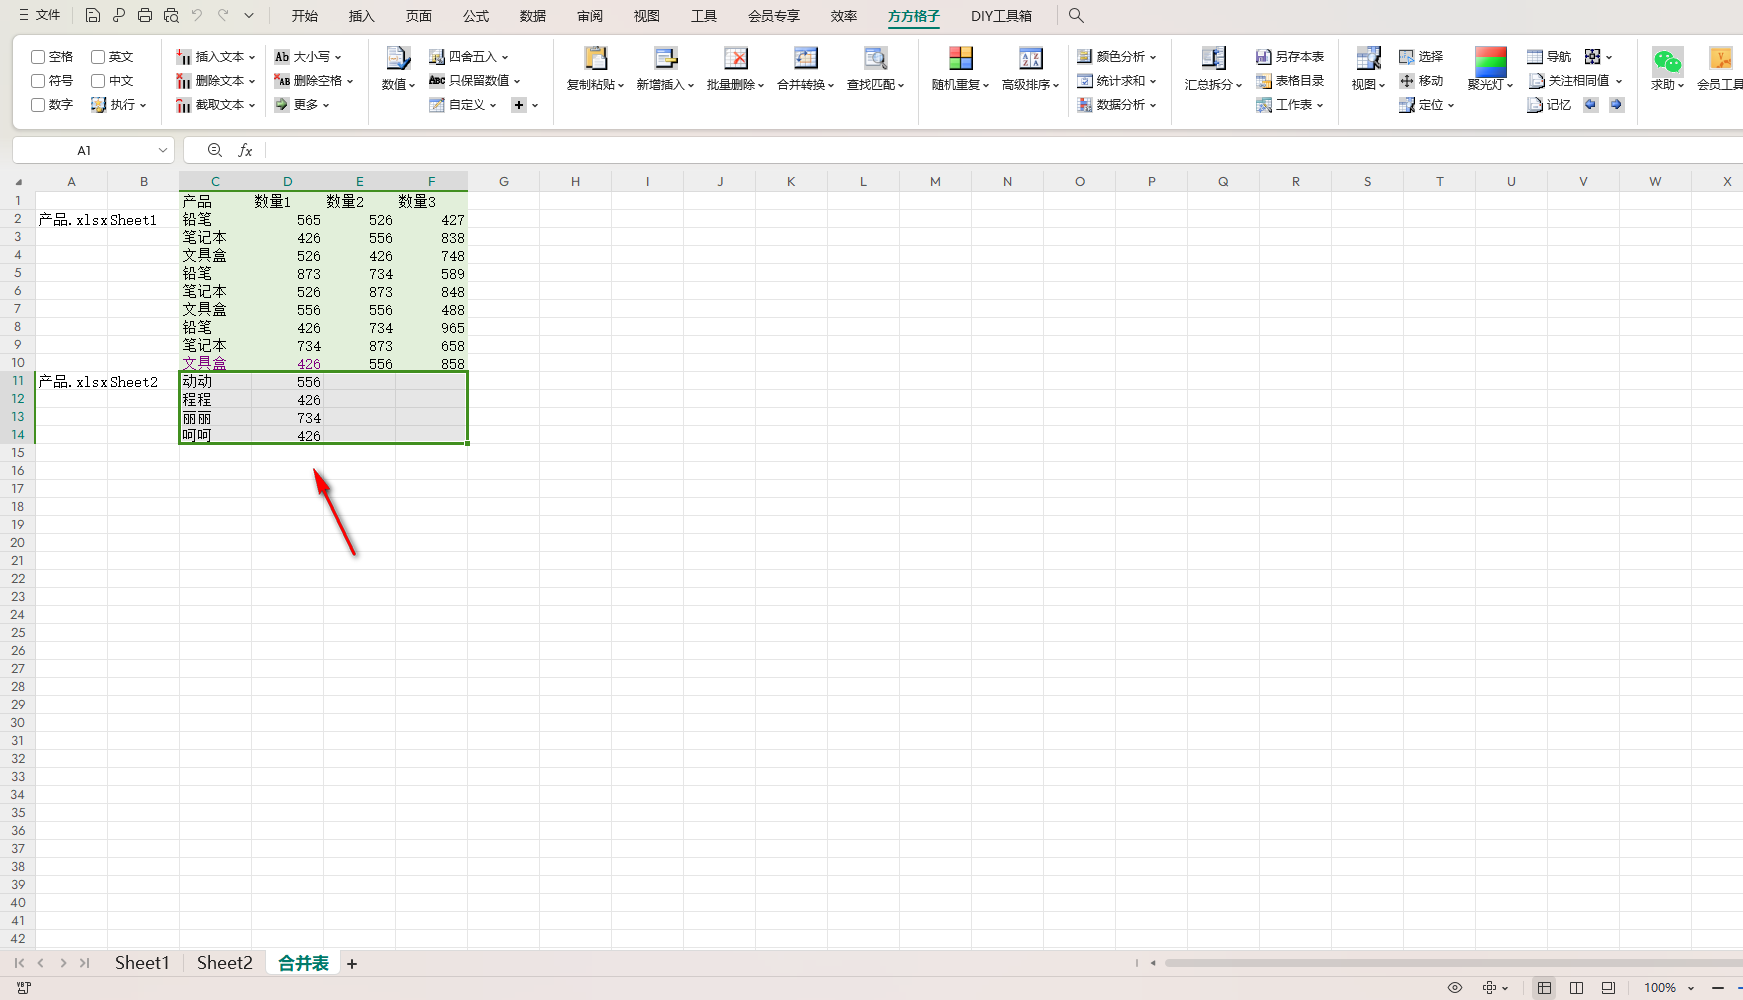Click the 高级排序 advanced sort icon
Screen dimensions: 1743x1000
pyautogui.click(x=1030, y=59)
